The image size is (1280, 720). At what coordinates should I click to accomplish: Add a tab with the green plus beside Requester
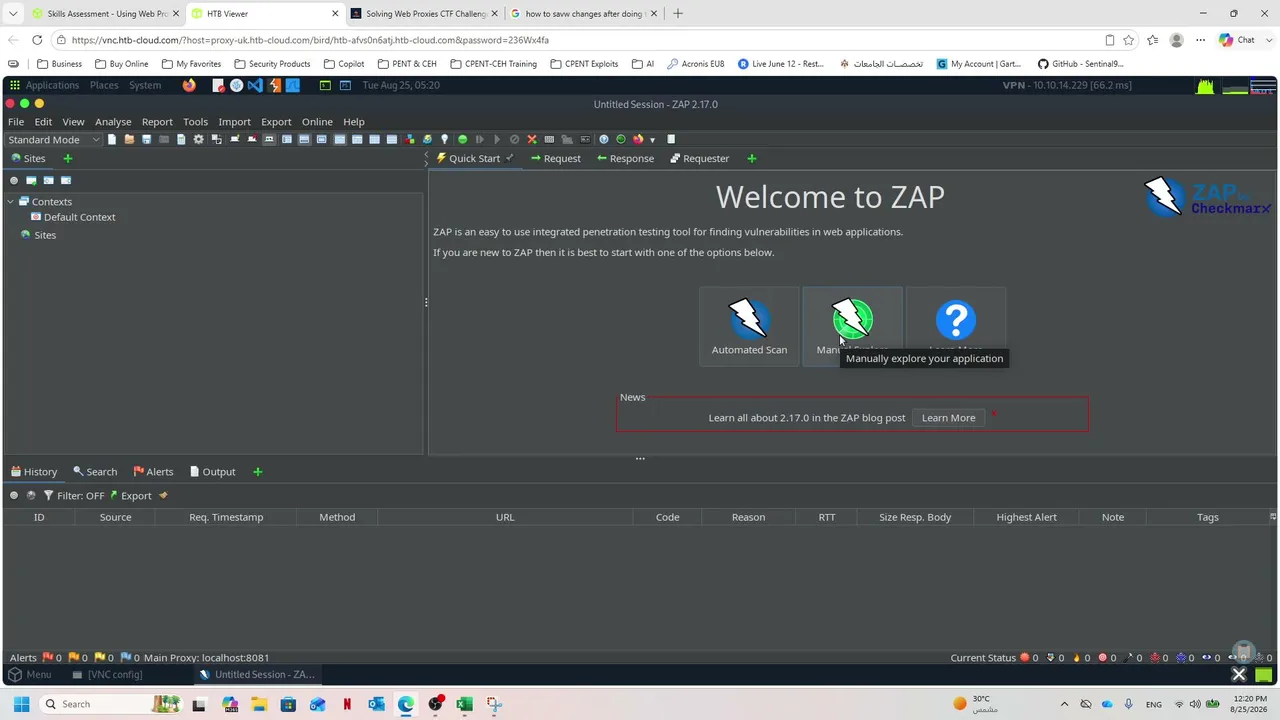(x=752, y=158)
